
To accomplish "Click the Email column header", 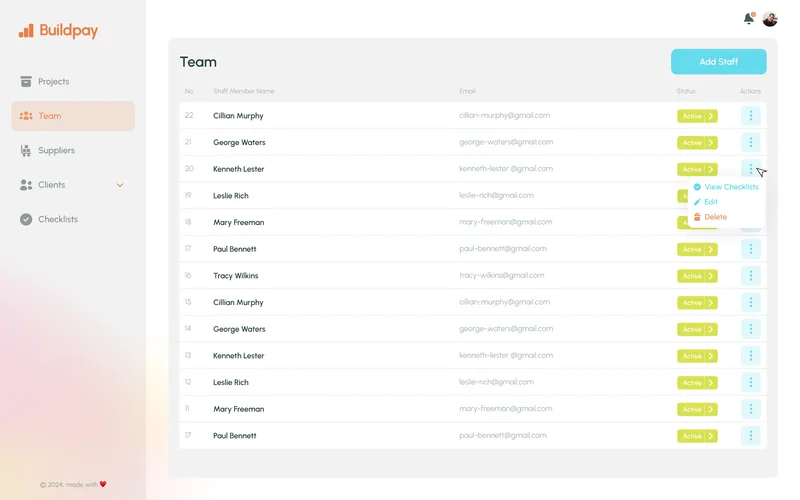I will click(x=467, y=91).
